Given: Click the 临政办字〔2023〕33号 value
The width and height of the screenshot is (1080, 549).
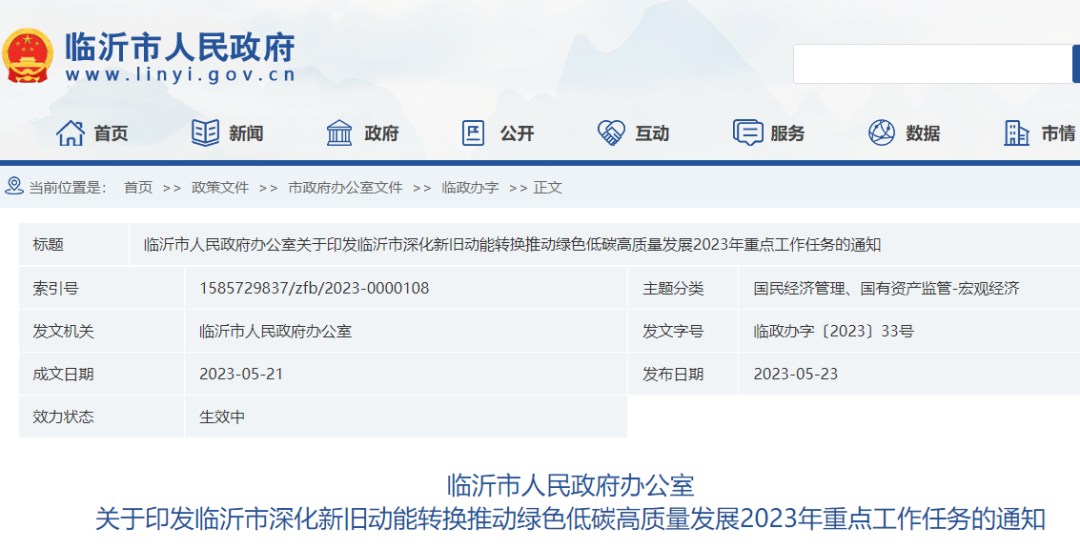Looking at the screenshot, I should [833, 331].
